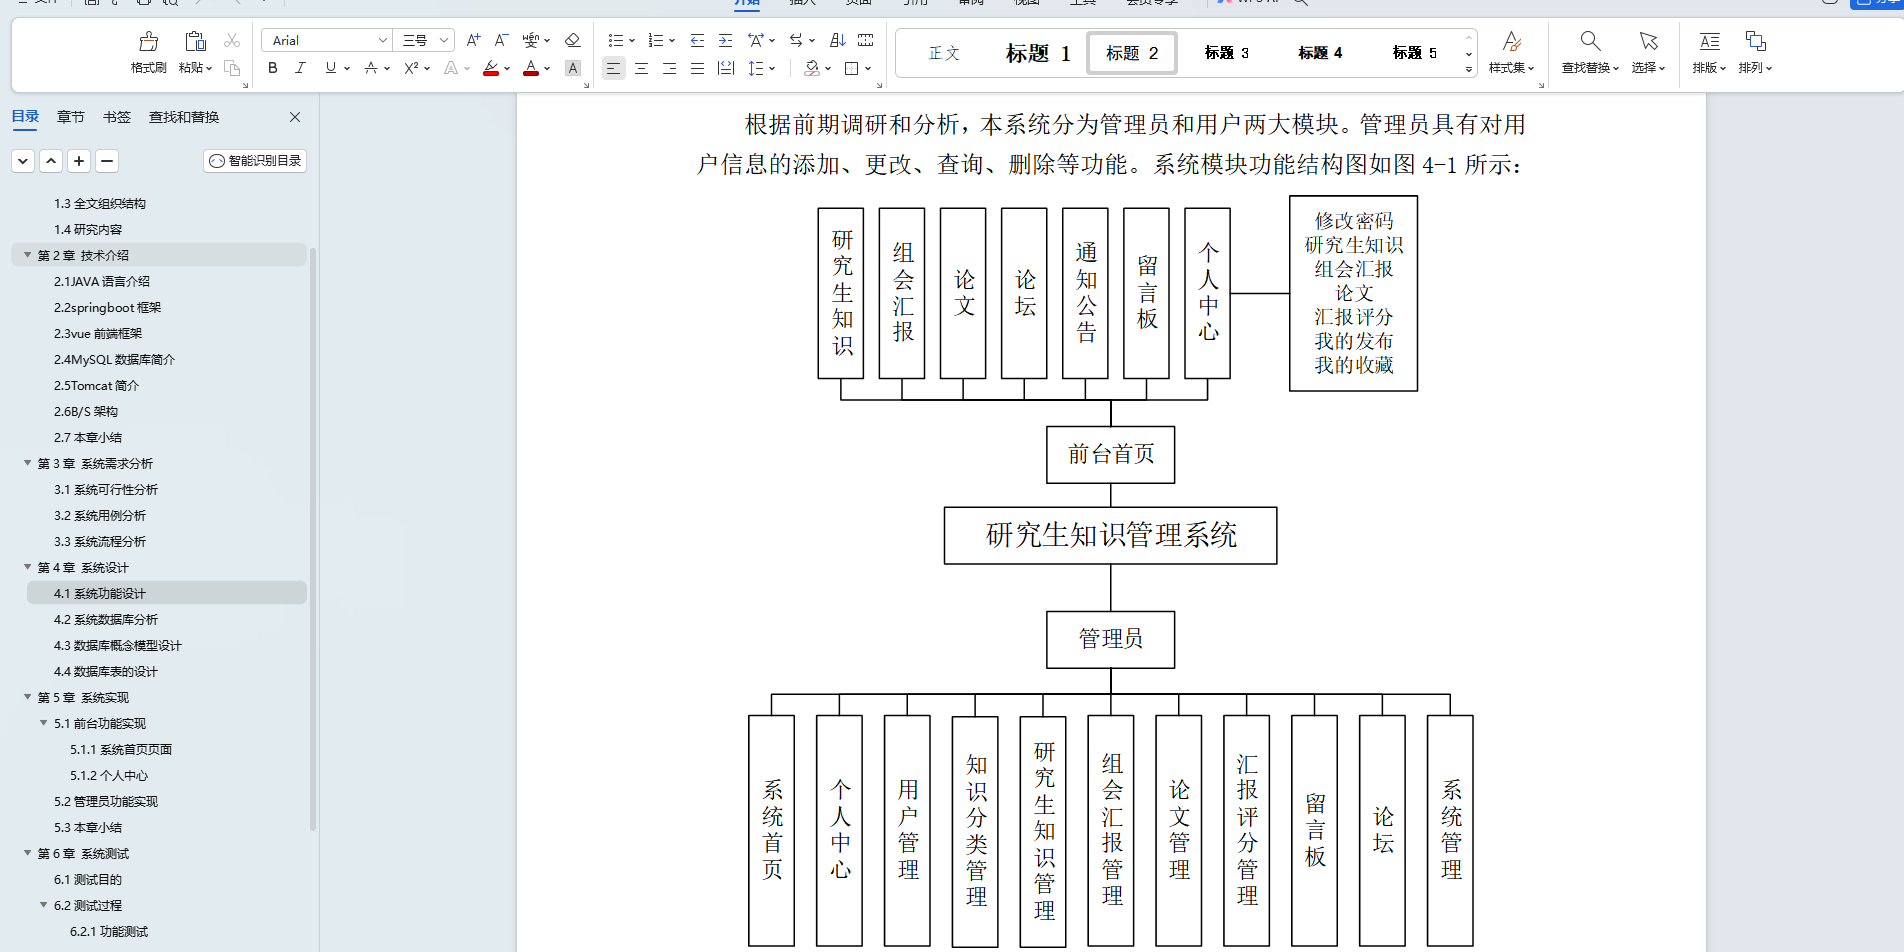Toggle strikethrough formatting
The width and height of the screenshot is (1904, 952).
(x=371, y=68)
